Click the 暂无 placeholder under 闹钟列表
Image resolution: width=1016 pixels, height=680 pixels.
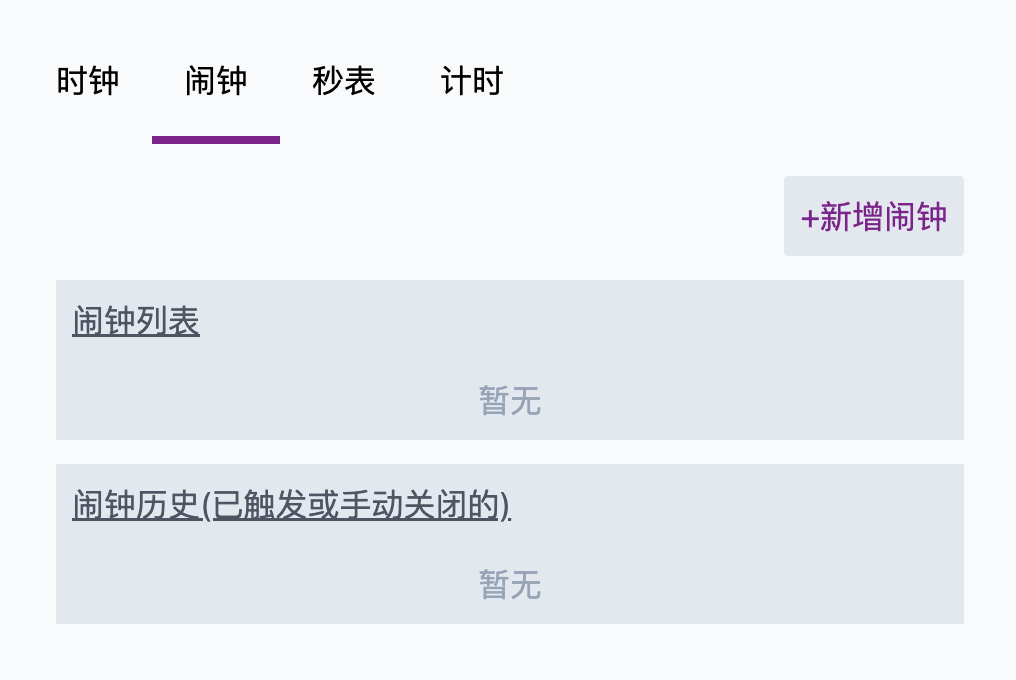point(510,401)
